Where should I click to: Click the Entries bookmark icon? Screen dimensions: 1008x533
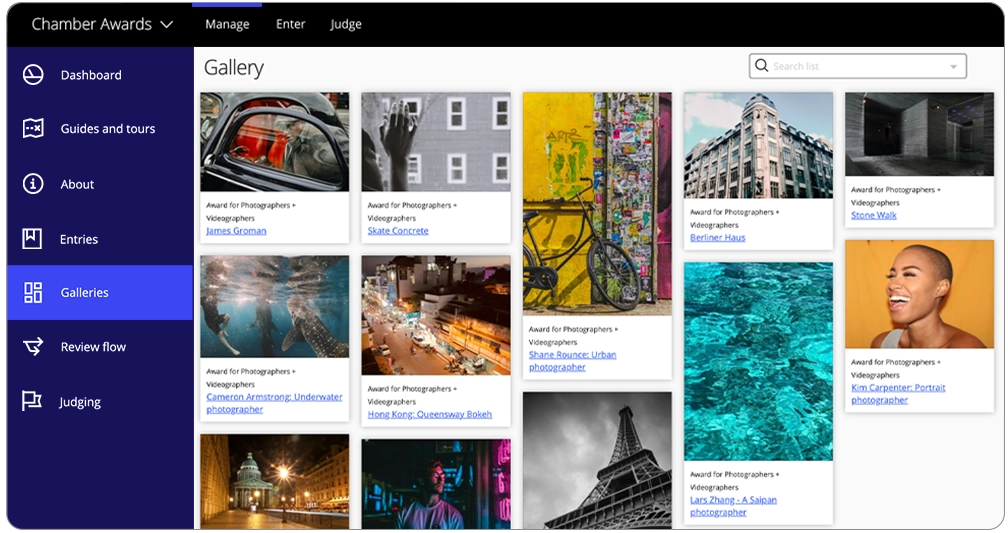pyautogui.click(x=33, y=239)
